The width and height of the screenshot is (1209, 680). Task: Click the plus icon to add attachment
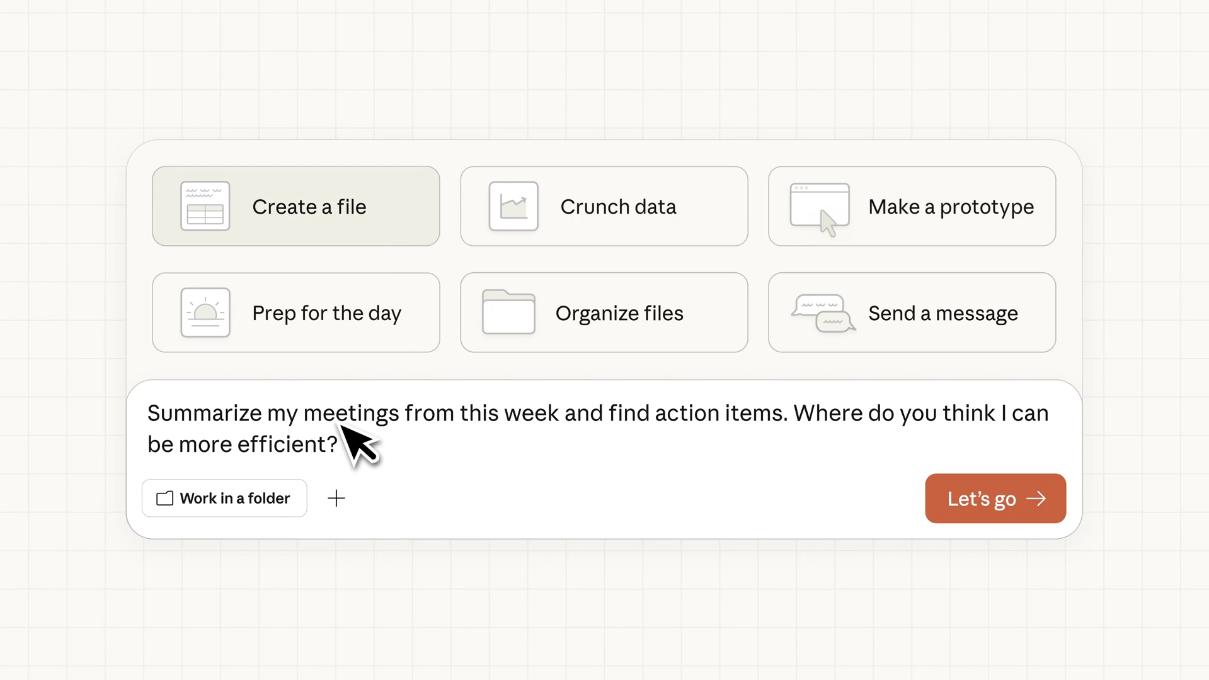pos(336,498)
